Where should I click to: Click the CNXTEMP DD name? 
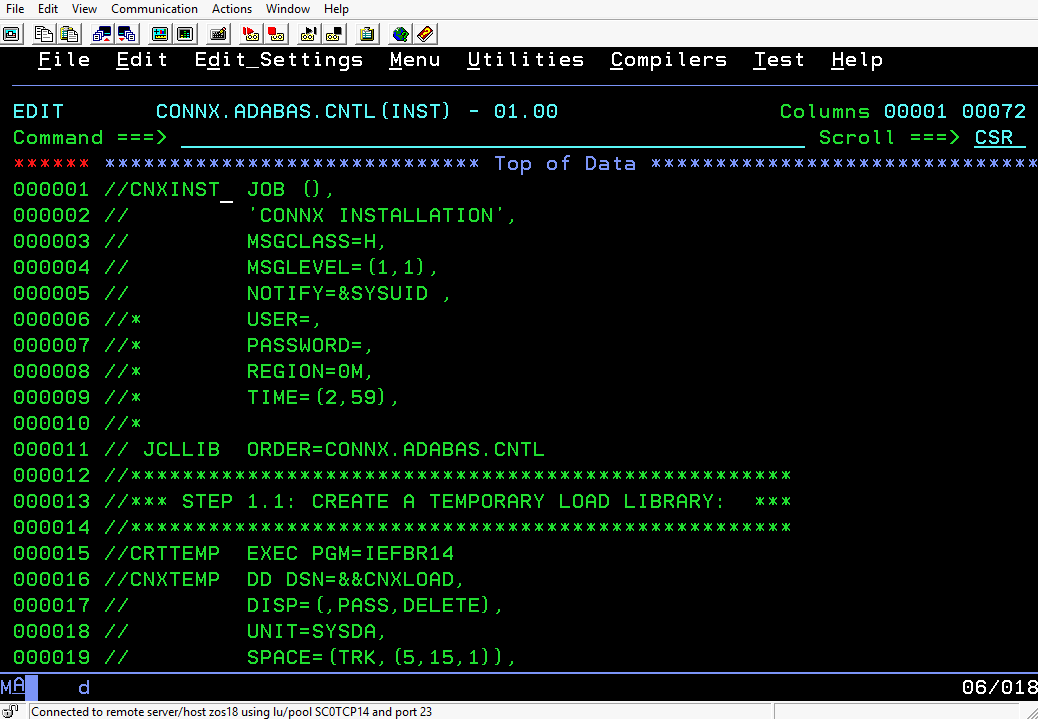point(175,579)
